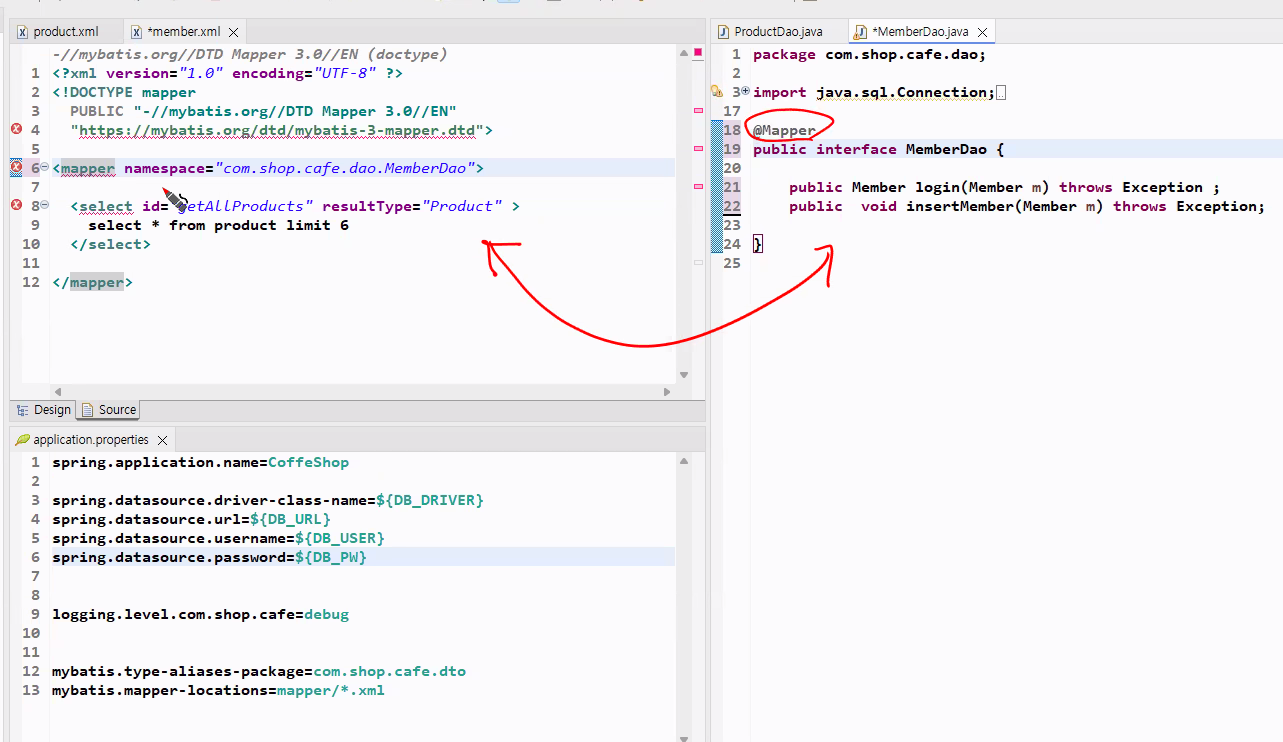
Task: Click the Spring leaf icon on application.properties tab
Action: tap(22, 440)
